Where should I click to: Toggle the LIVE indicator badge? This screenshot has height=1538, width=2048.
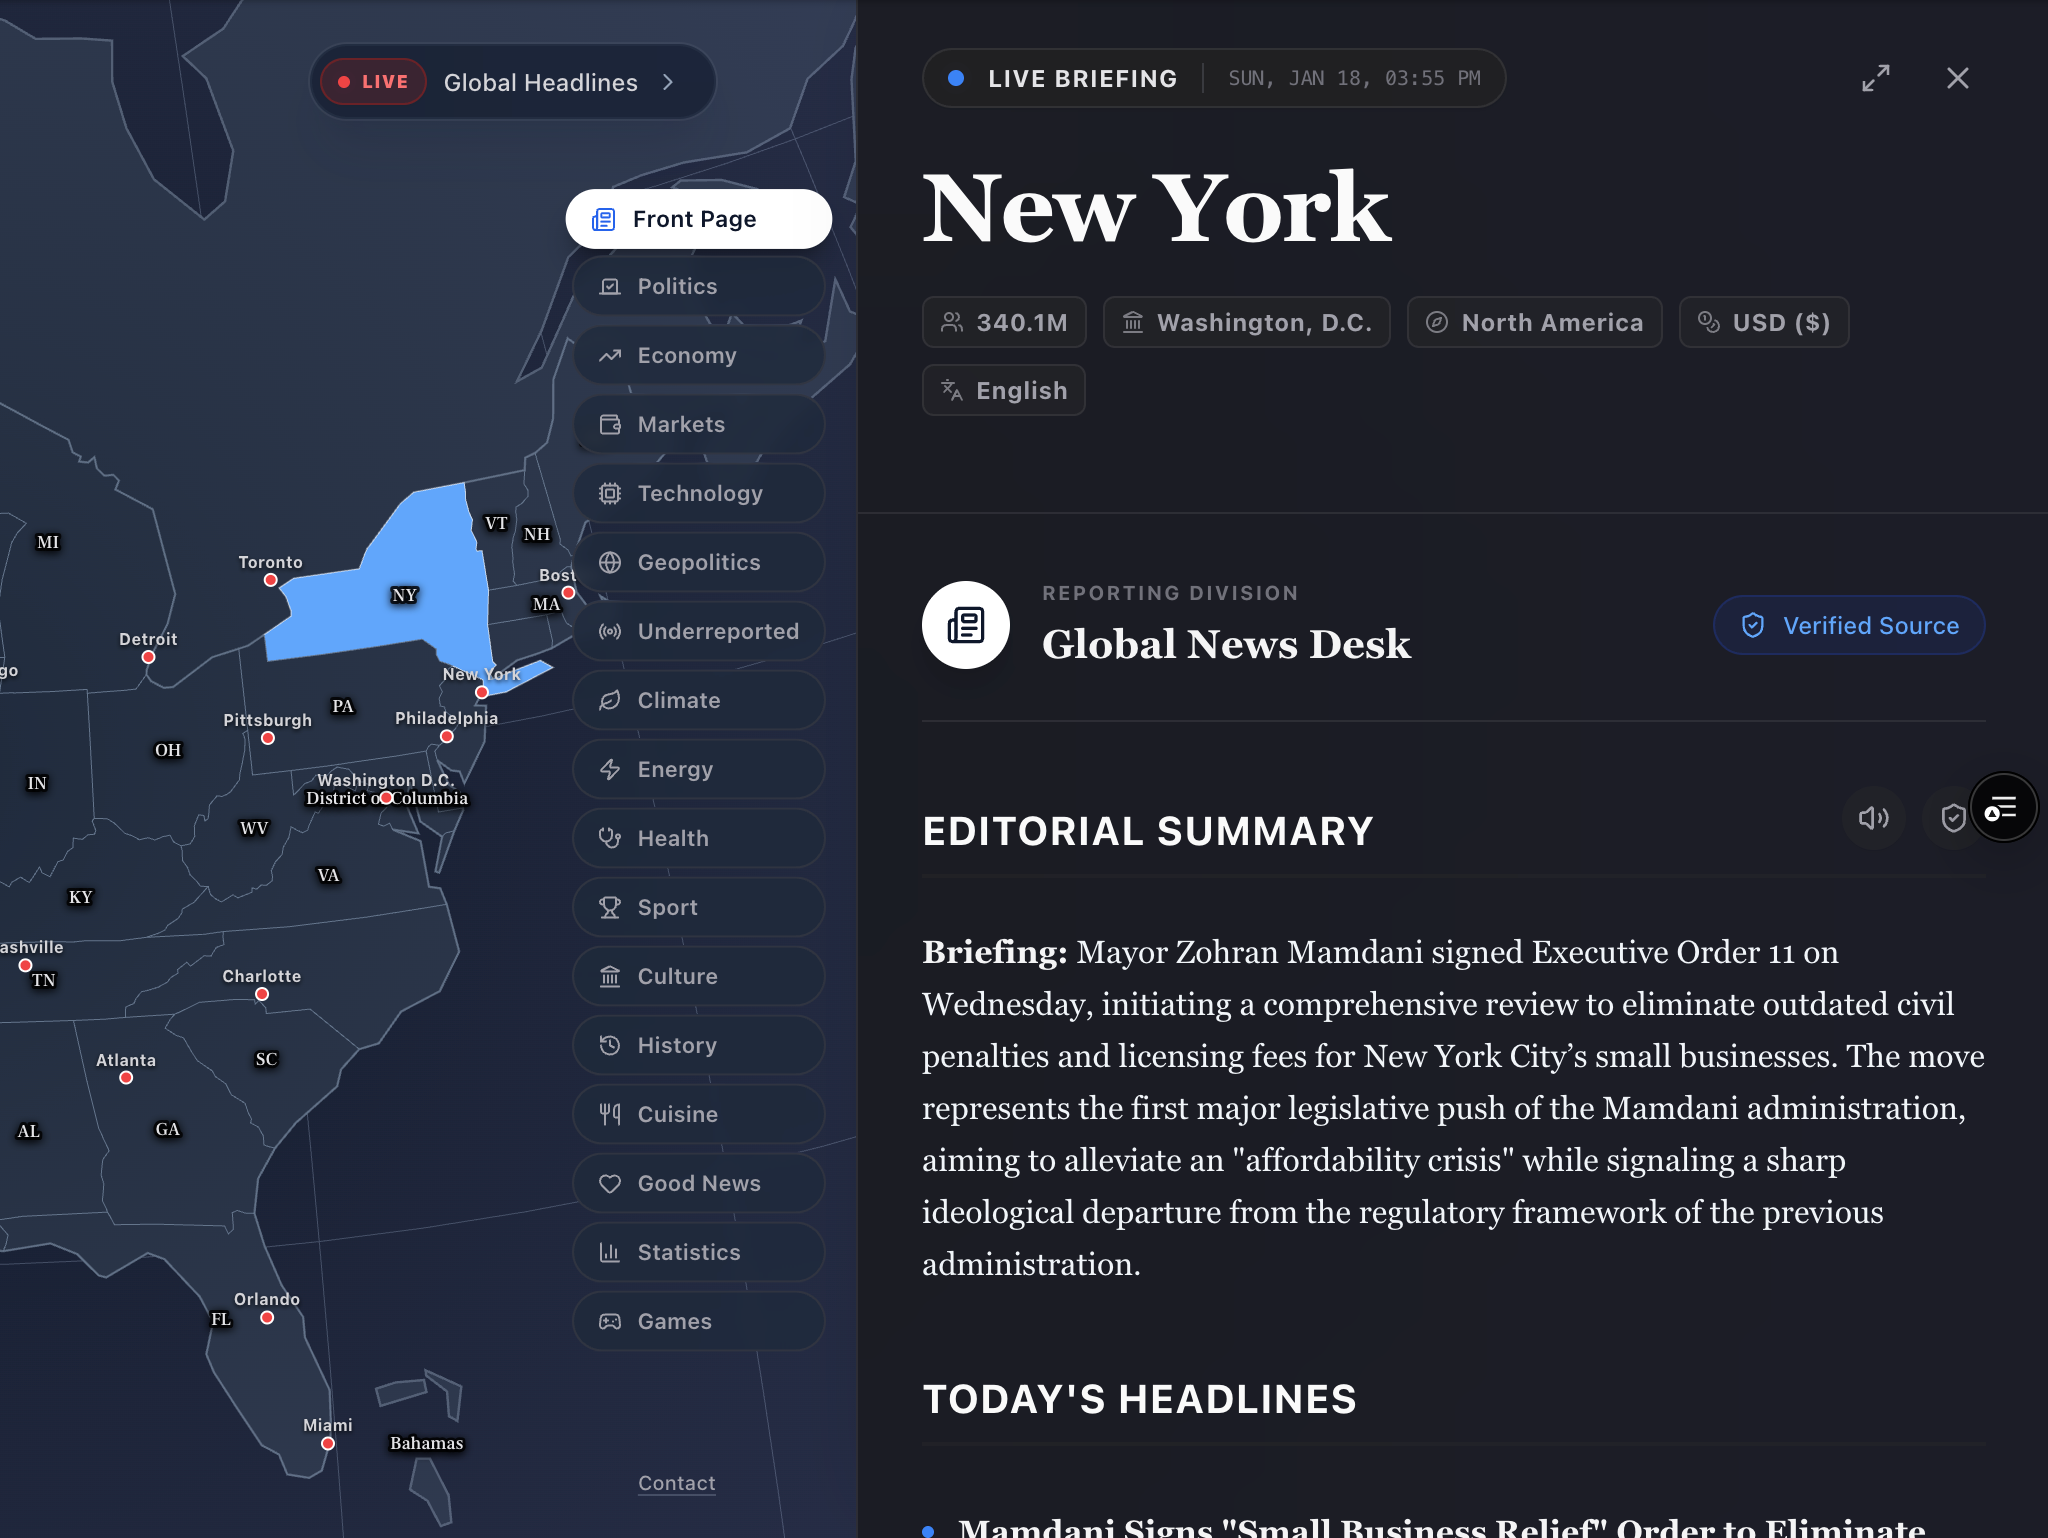[373, 82]
